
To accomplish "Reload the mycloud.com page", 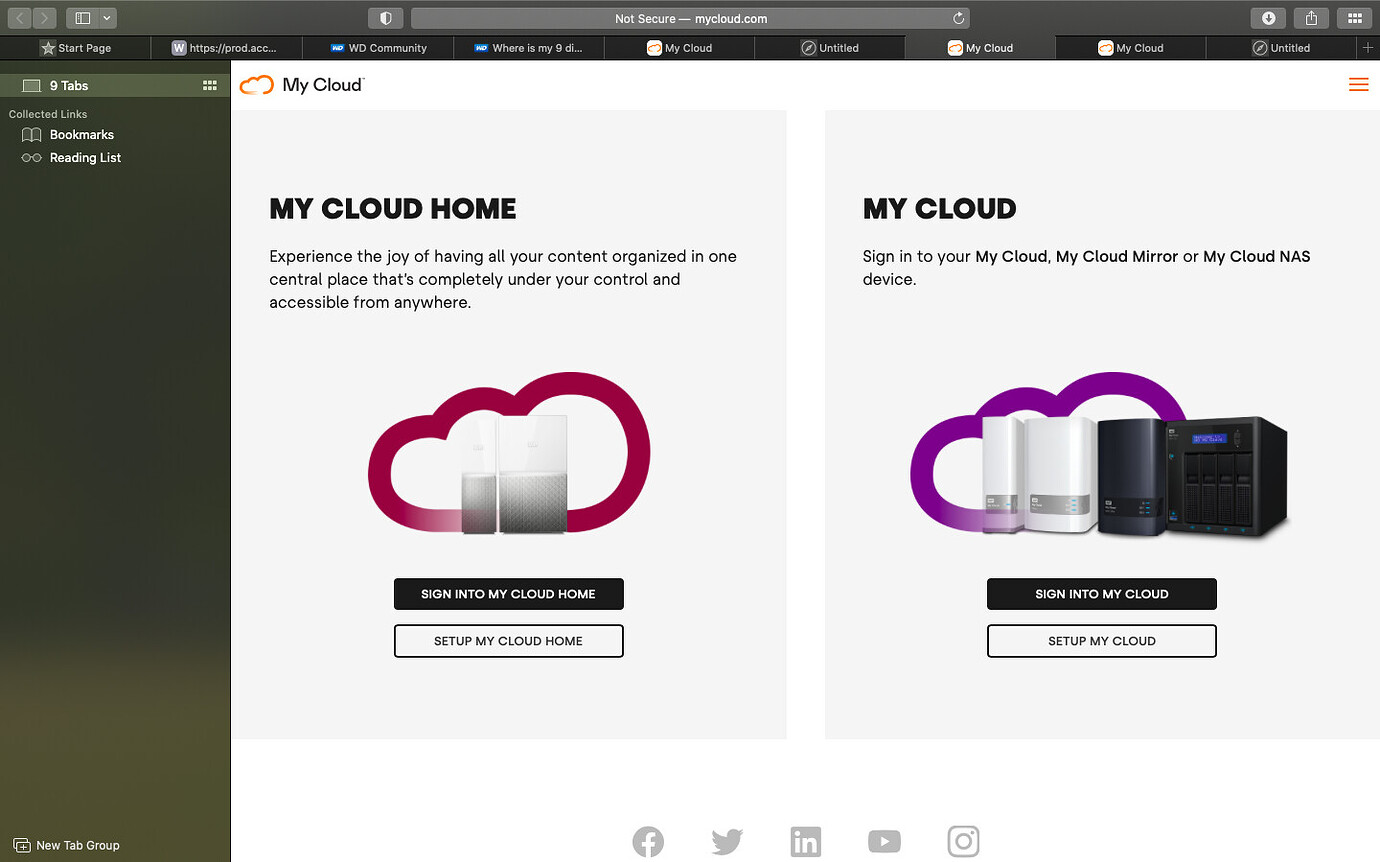I will point(957,17).
